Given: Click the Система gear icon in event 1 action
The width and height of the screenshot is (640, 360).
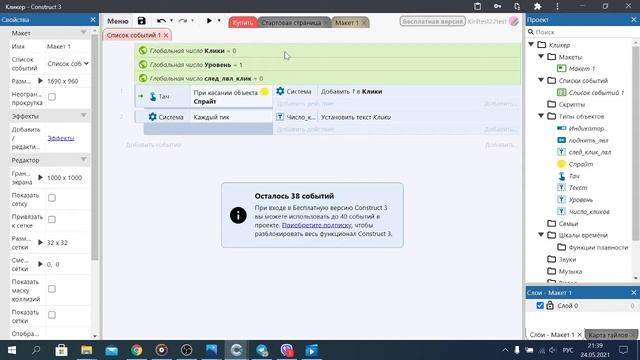Looking at the screenshot, I should pyautogui.click(x=280, y=91).
